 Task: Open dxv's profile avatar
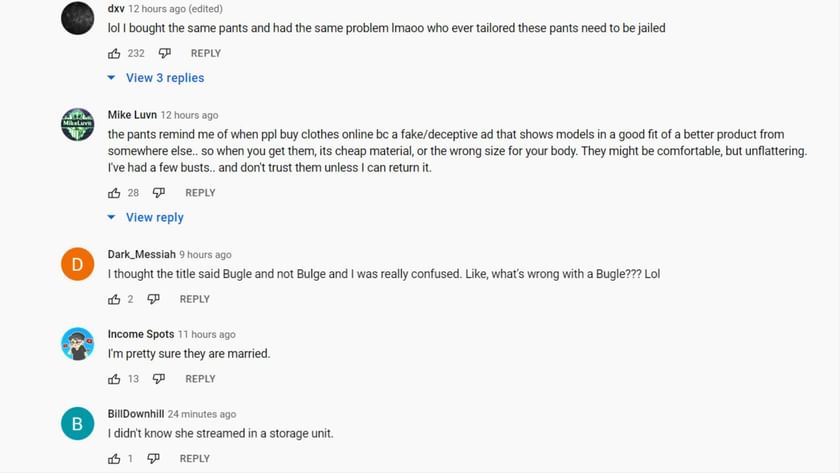[78, 18]
